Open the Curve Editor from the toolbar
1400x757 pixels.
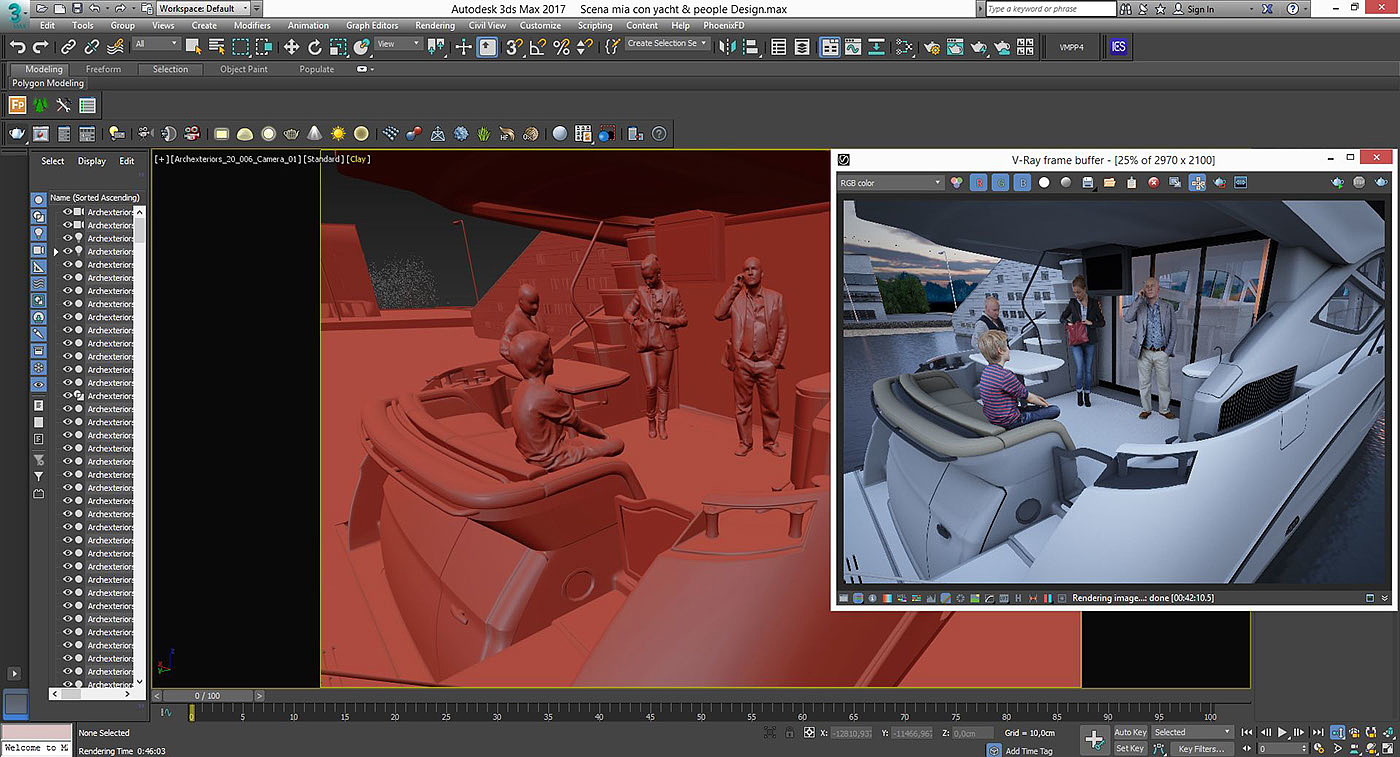coord(853,47)
